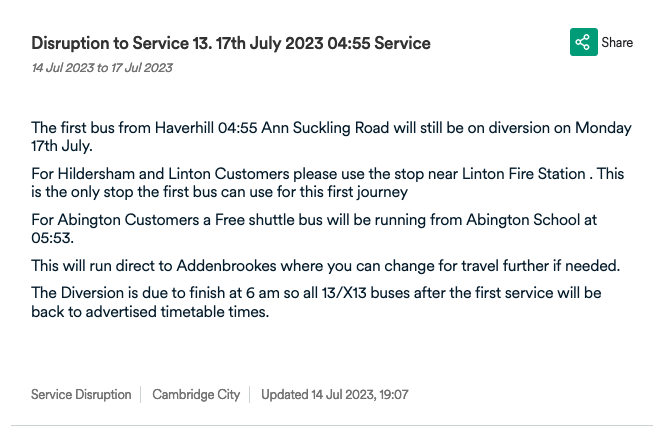The image size is (668, 436).
Task: Click the 05:53 shuttle departure time
Action: click(52, 238)
